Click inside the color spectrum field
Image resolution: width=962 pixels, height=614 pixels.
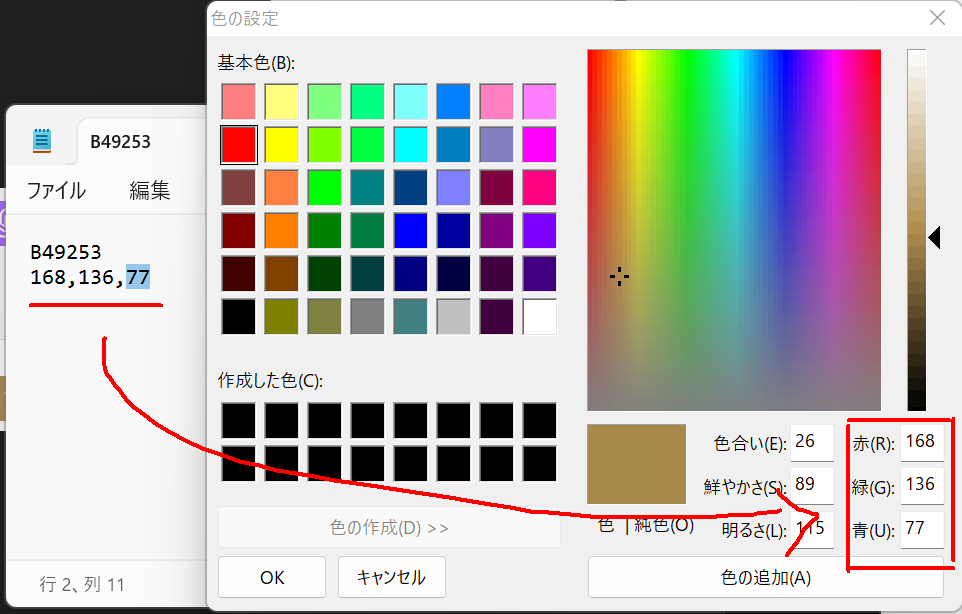pyautogui.click(x=733, y=230)
